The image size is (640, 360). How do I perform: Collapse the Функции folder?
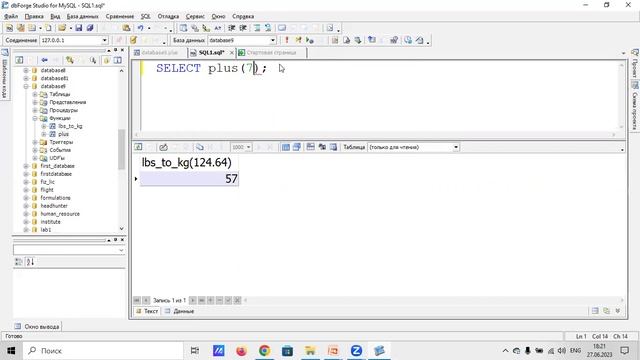[x=35, y=118]
